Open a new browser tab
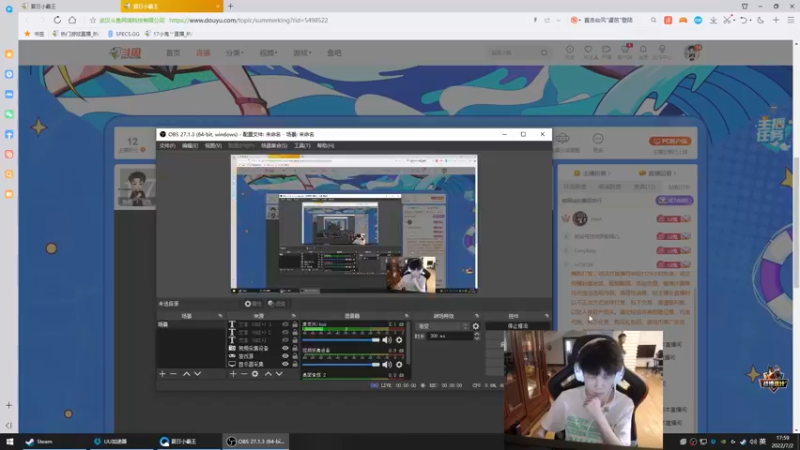Screen dimensions: 800x450 tap(231, 6)
